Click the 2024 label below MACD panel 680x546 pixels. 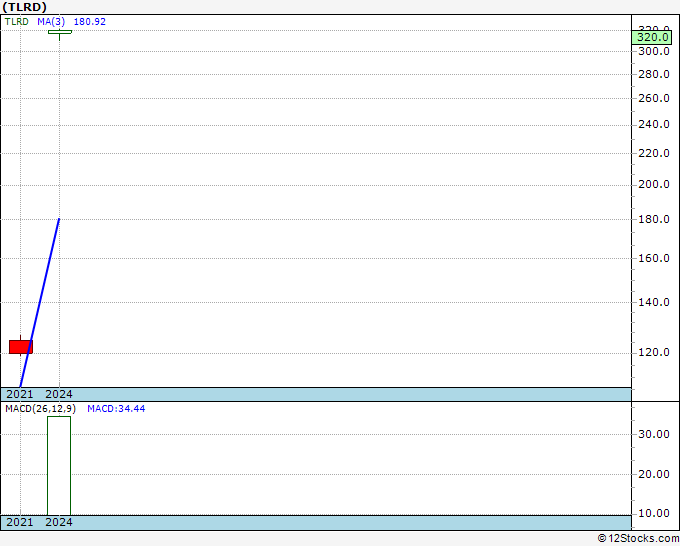tap(59, 522)
